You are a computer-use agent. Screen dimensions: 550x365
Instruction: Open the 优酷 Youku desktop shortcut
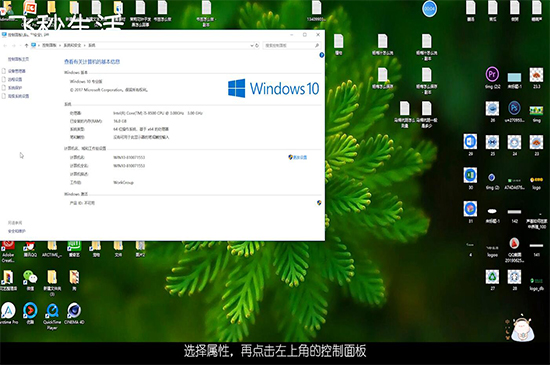[x=30, y=314]
